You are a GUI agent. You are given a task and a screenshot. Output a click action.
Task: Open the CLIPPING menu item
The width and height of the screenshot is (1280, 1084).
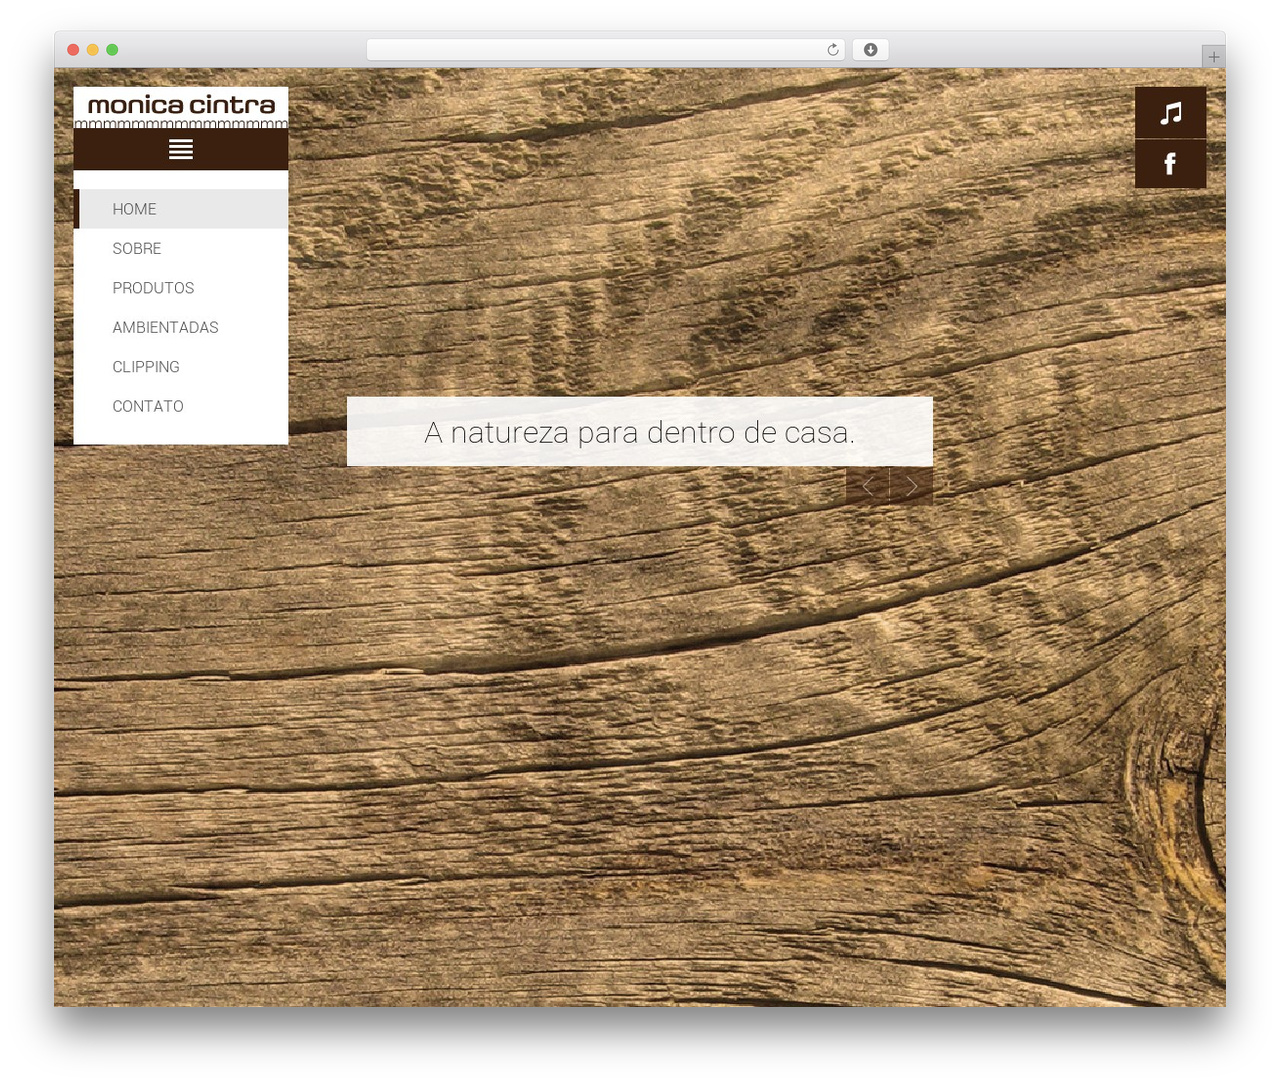(x=181, y=367)
